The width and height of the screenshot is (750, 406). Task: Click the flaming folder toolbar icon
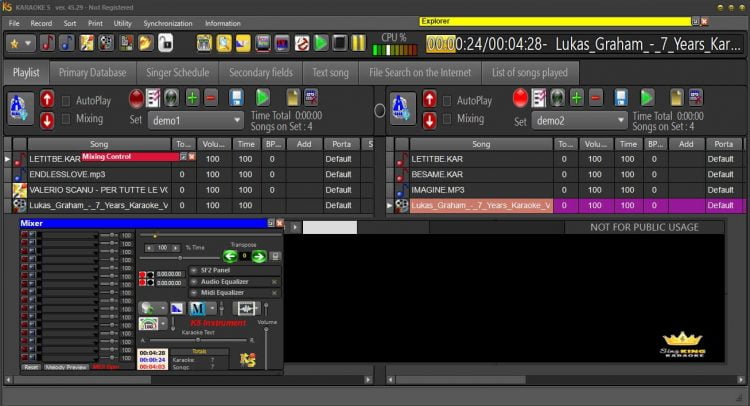(x=145, y=43)
